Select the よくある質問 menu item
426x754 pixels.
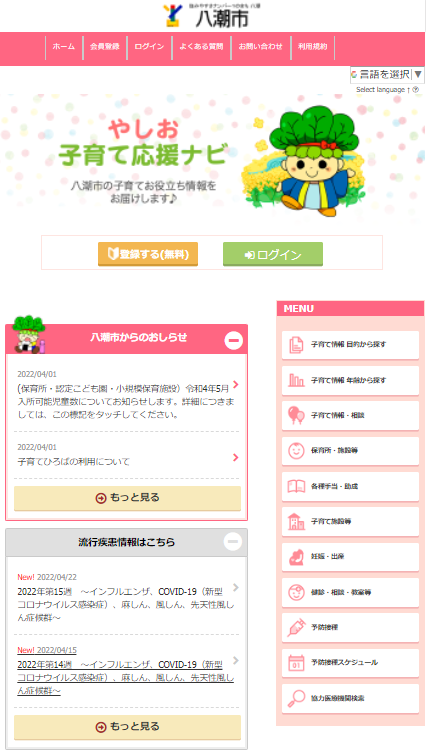pos(201,47)
